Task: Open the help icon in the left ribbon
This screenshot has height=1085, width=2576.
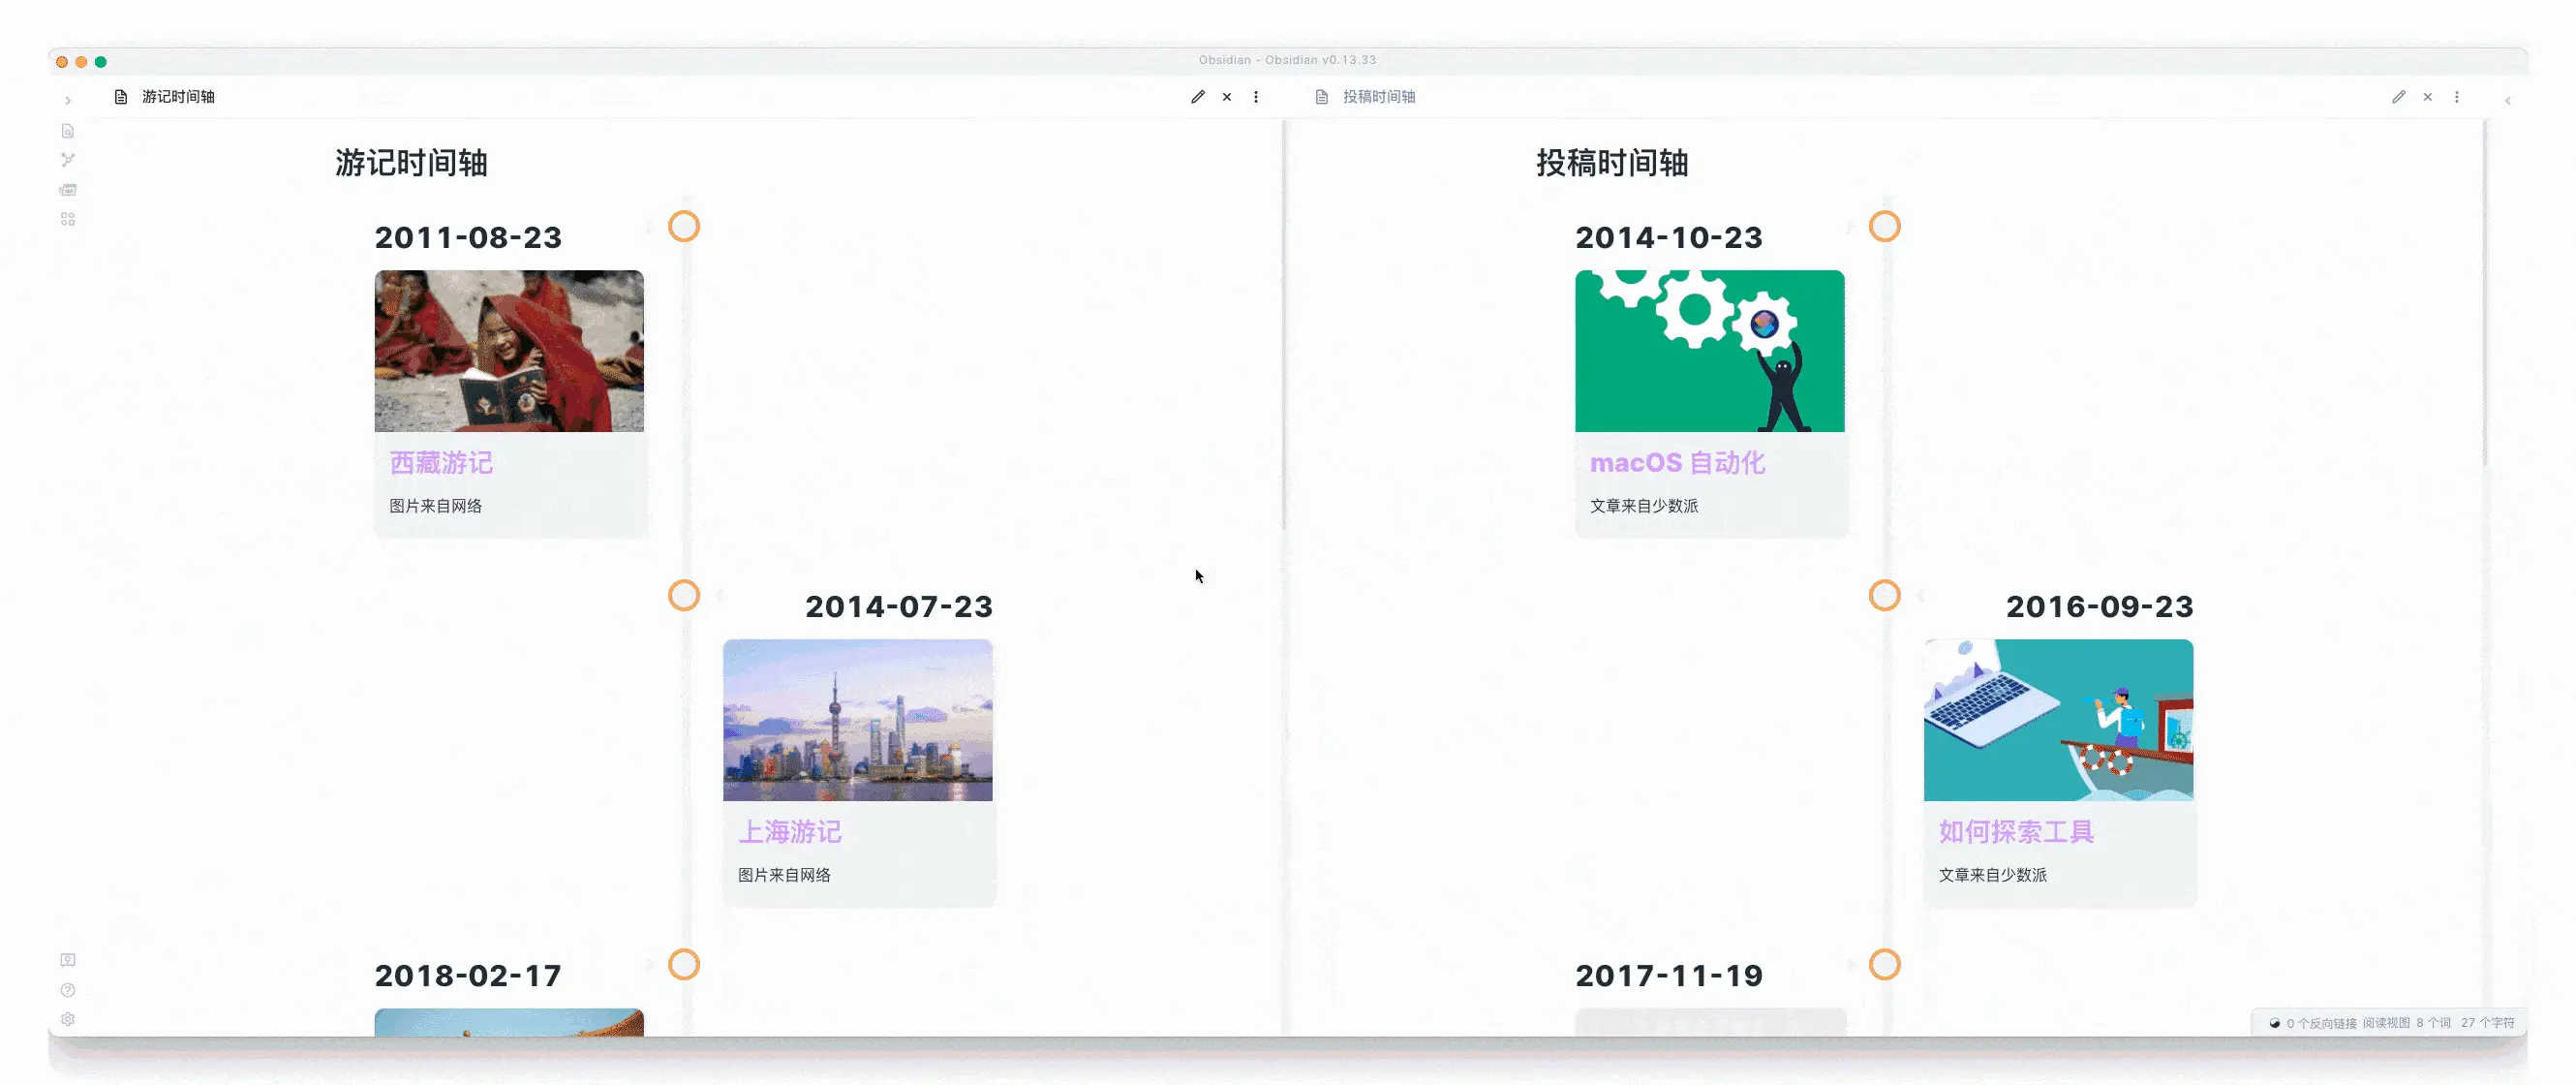Action: 68,990
